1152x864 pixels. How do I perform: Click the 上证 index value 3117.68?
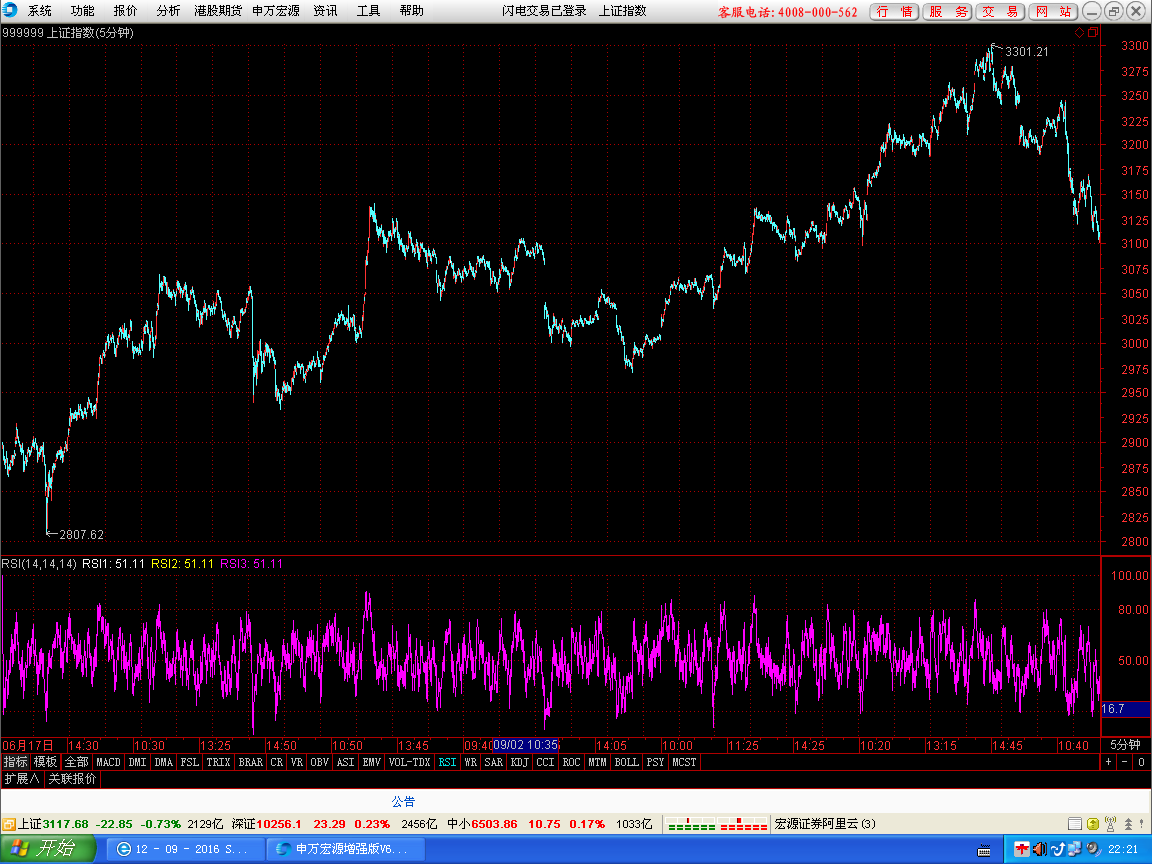65,824
